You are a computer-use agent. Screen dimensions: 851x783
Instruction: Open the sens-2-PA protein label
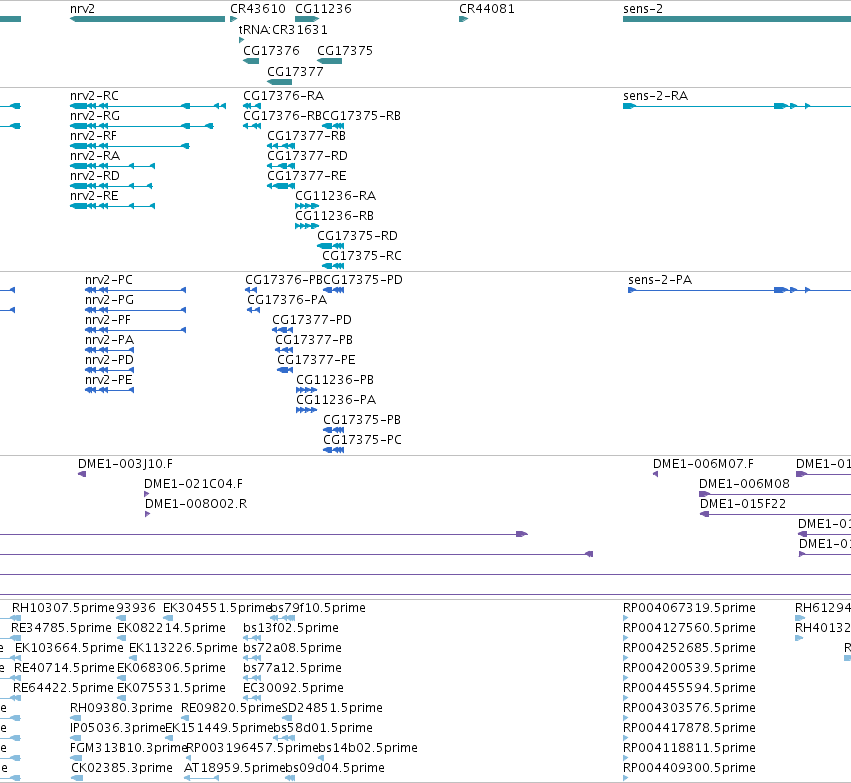point(660,280)
